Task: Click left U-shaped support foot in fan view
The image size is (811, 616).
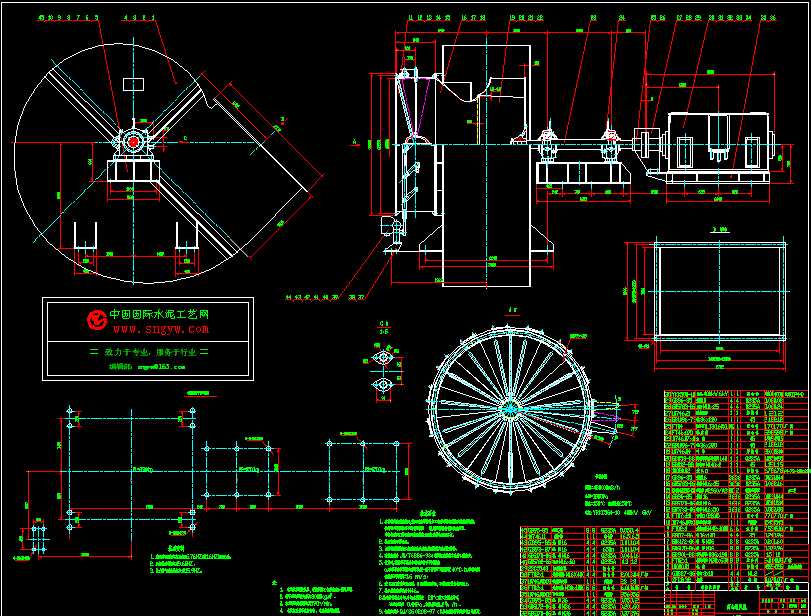Action: [83, 238]
